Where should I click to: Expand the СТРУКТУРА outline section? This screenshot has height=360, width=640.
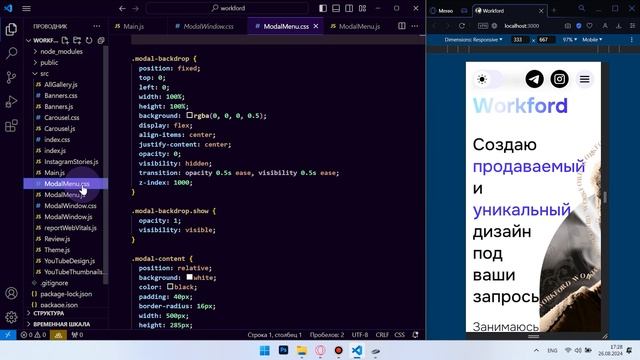click(x=49, y=313)
